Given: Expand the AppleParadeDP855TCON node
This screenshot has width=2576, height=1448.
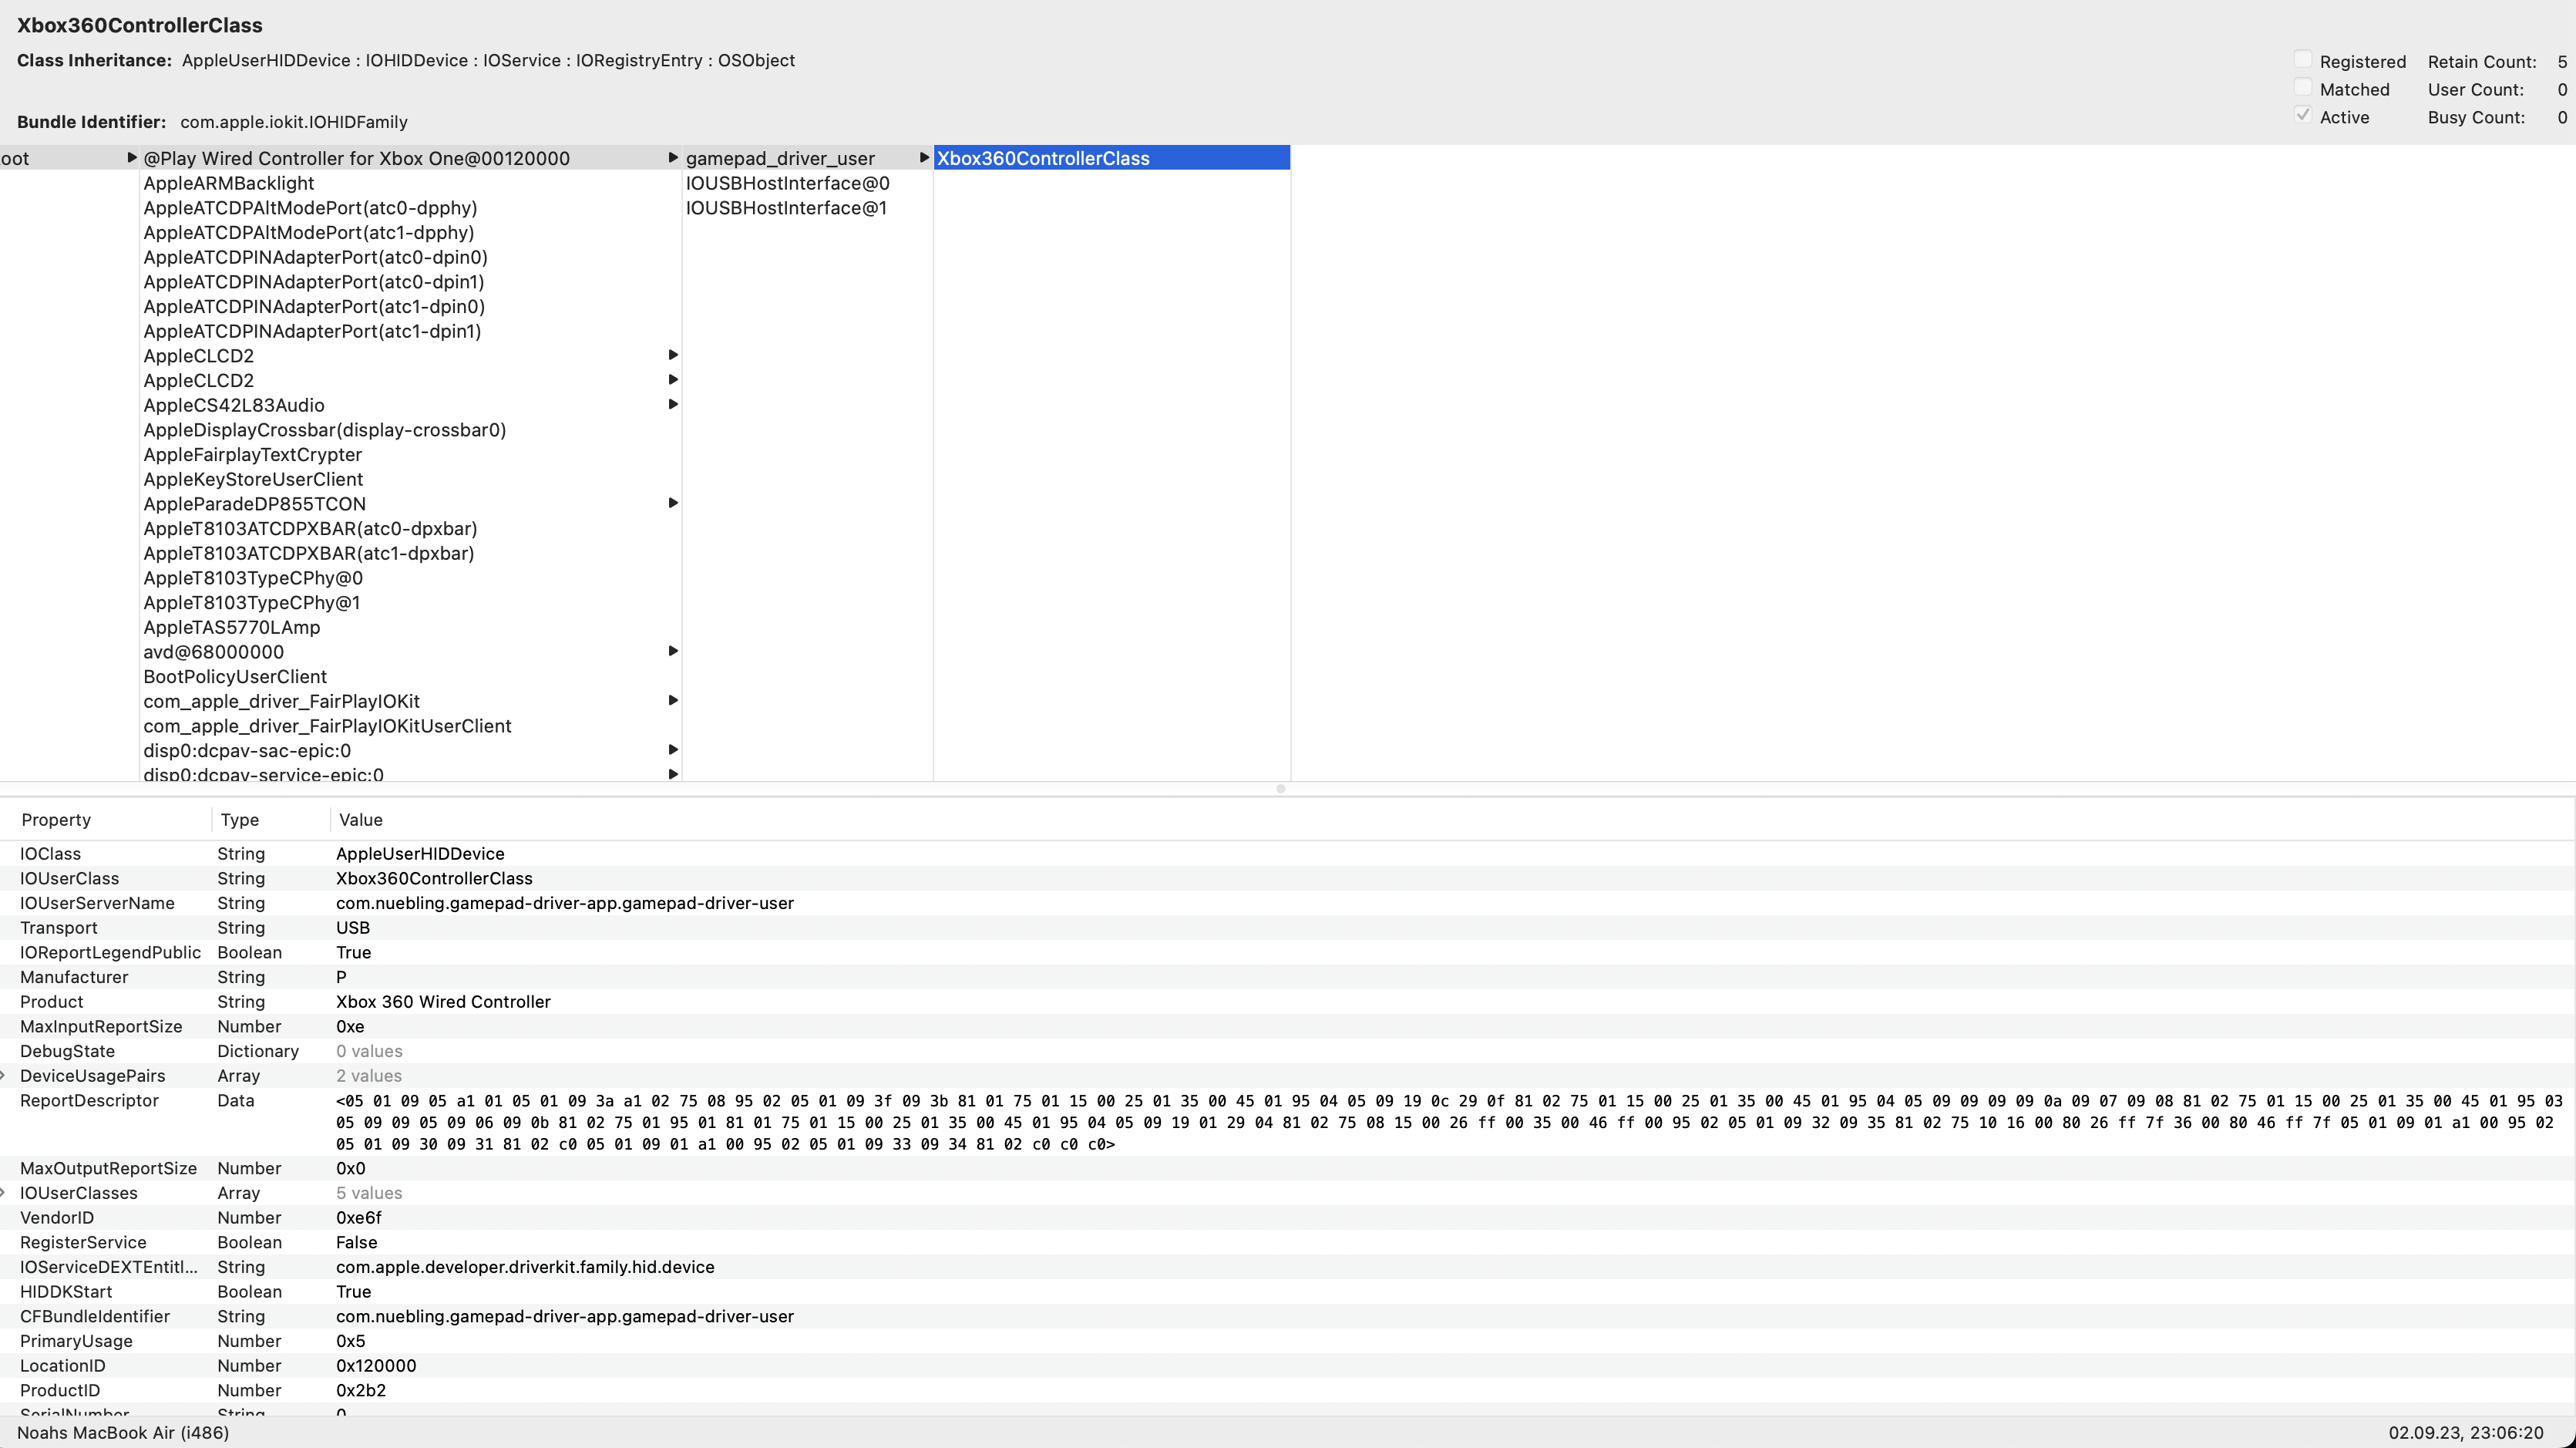Looking at the screenshot, I should pos(673,503).
